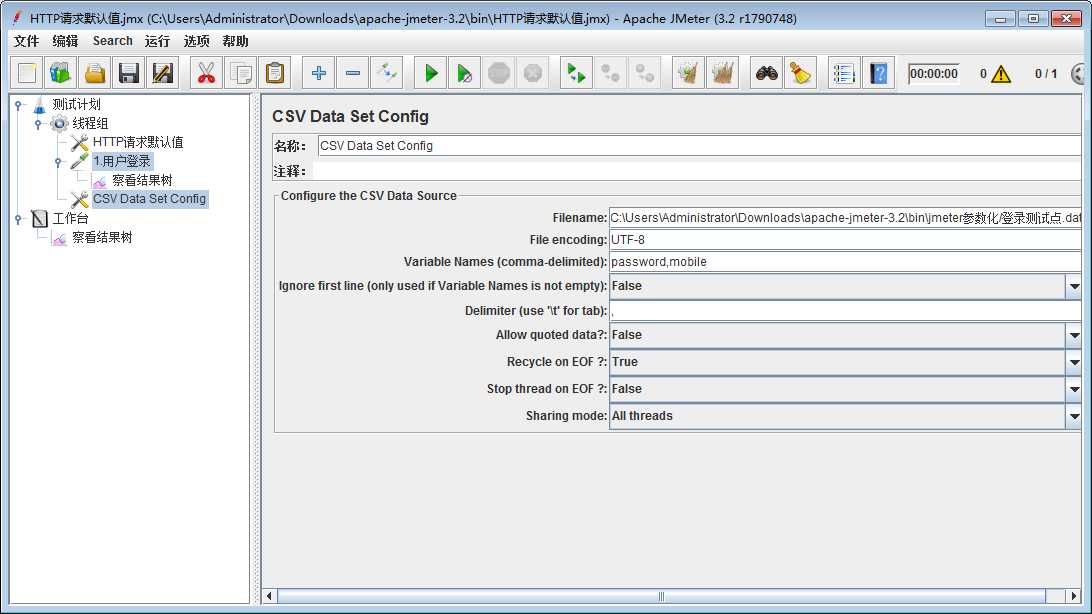1092x614 pixels.
Task: Click the Remote shutdown all icon
Action: pos(644,73)
